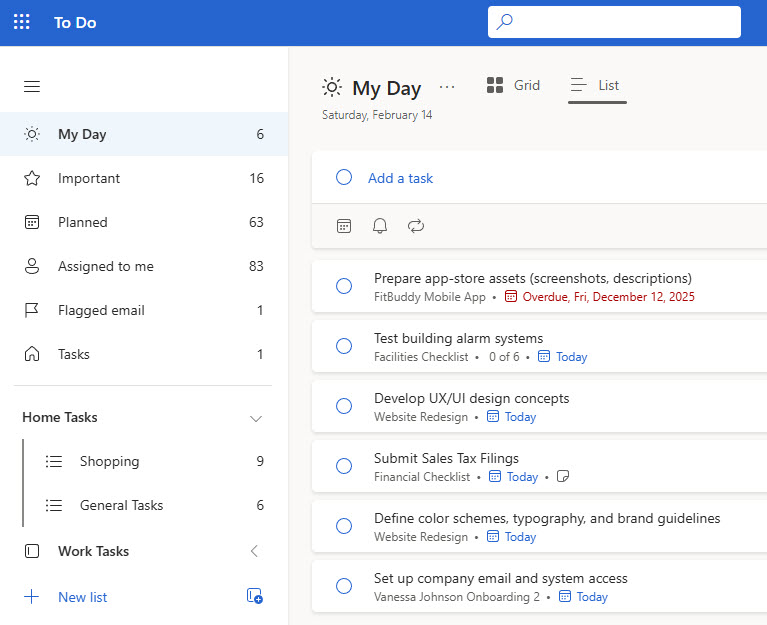
Task: Click the calendar due date icon
Action: [x=344, y=226]
